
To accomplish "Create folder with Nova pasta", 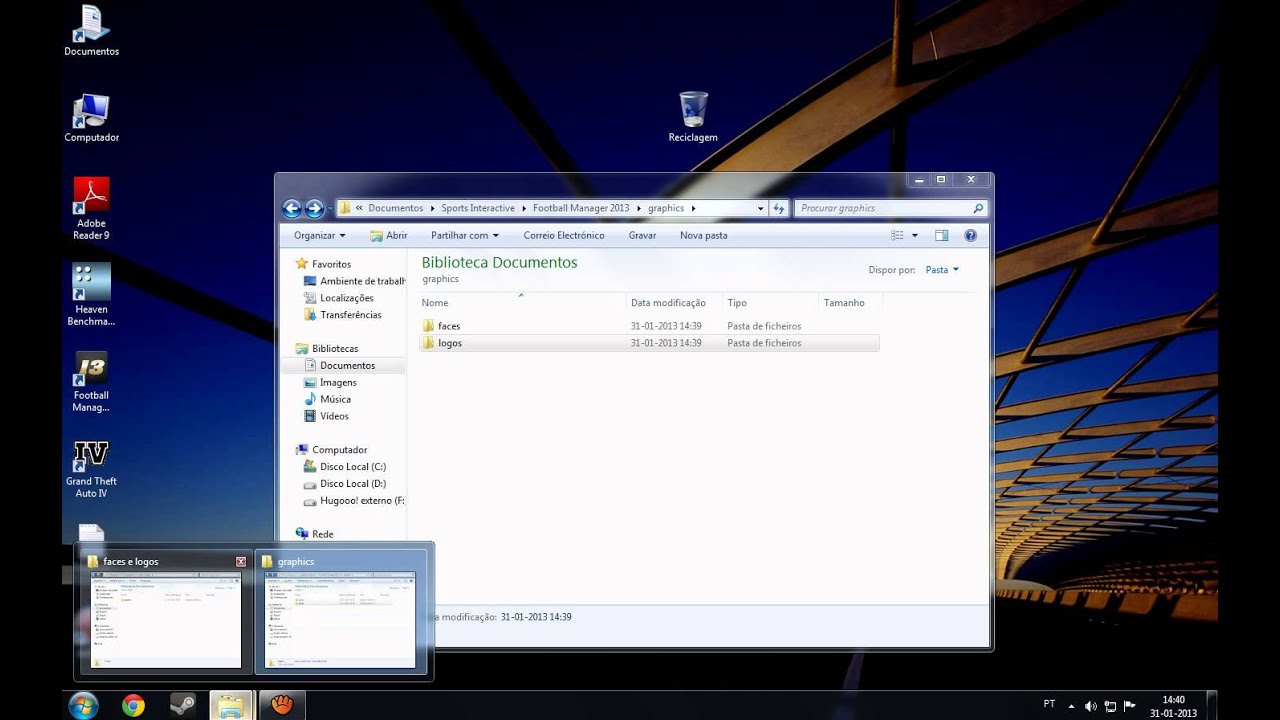I will click(x=704, y=236).
